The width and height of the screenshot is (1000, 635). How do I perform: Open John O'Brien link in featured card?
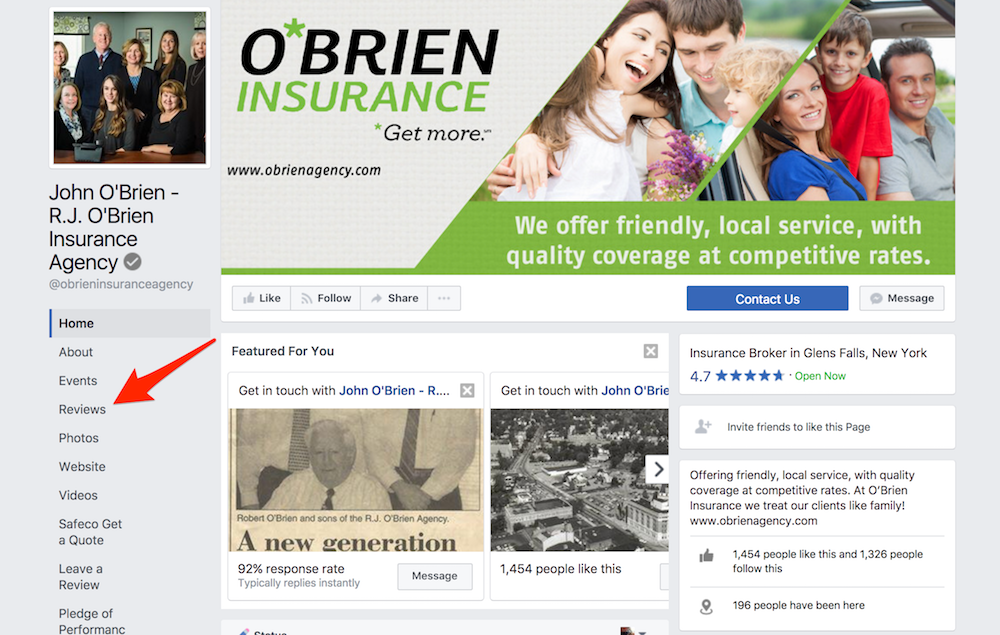tap(394, 390)
